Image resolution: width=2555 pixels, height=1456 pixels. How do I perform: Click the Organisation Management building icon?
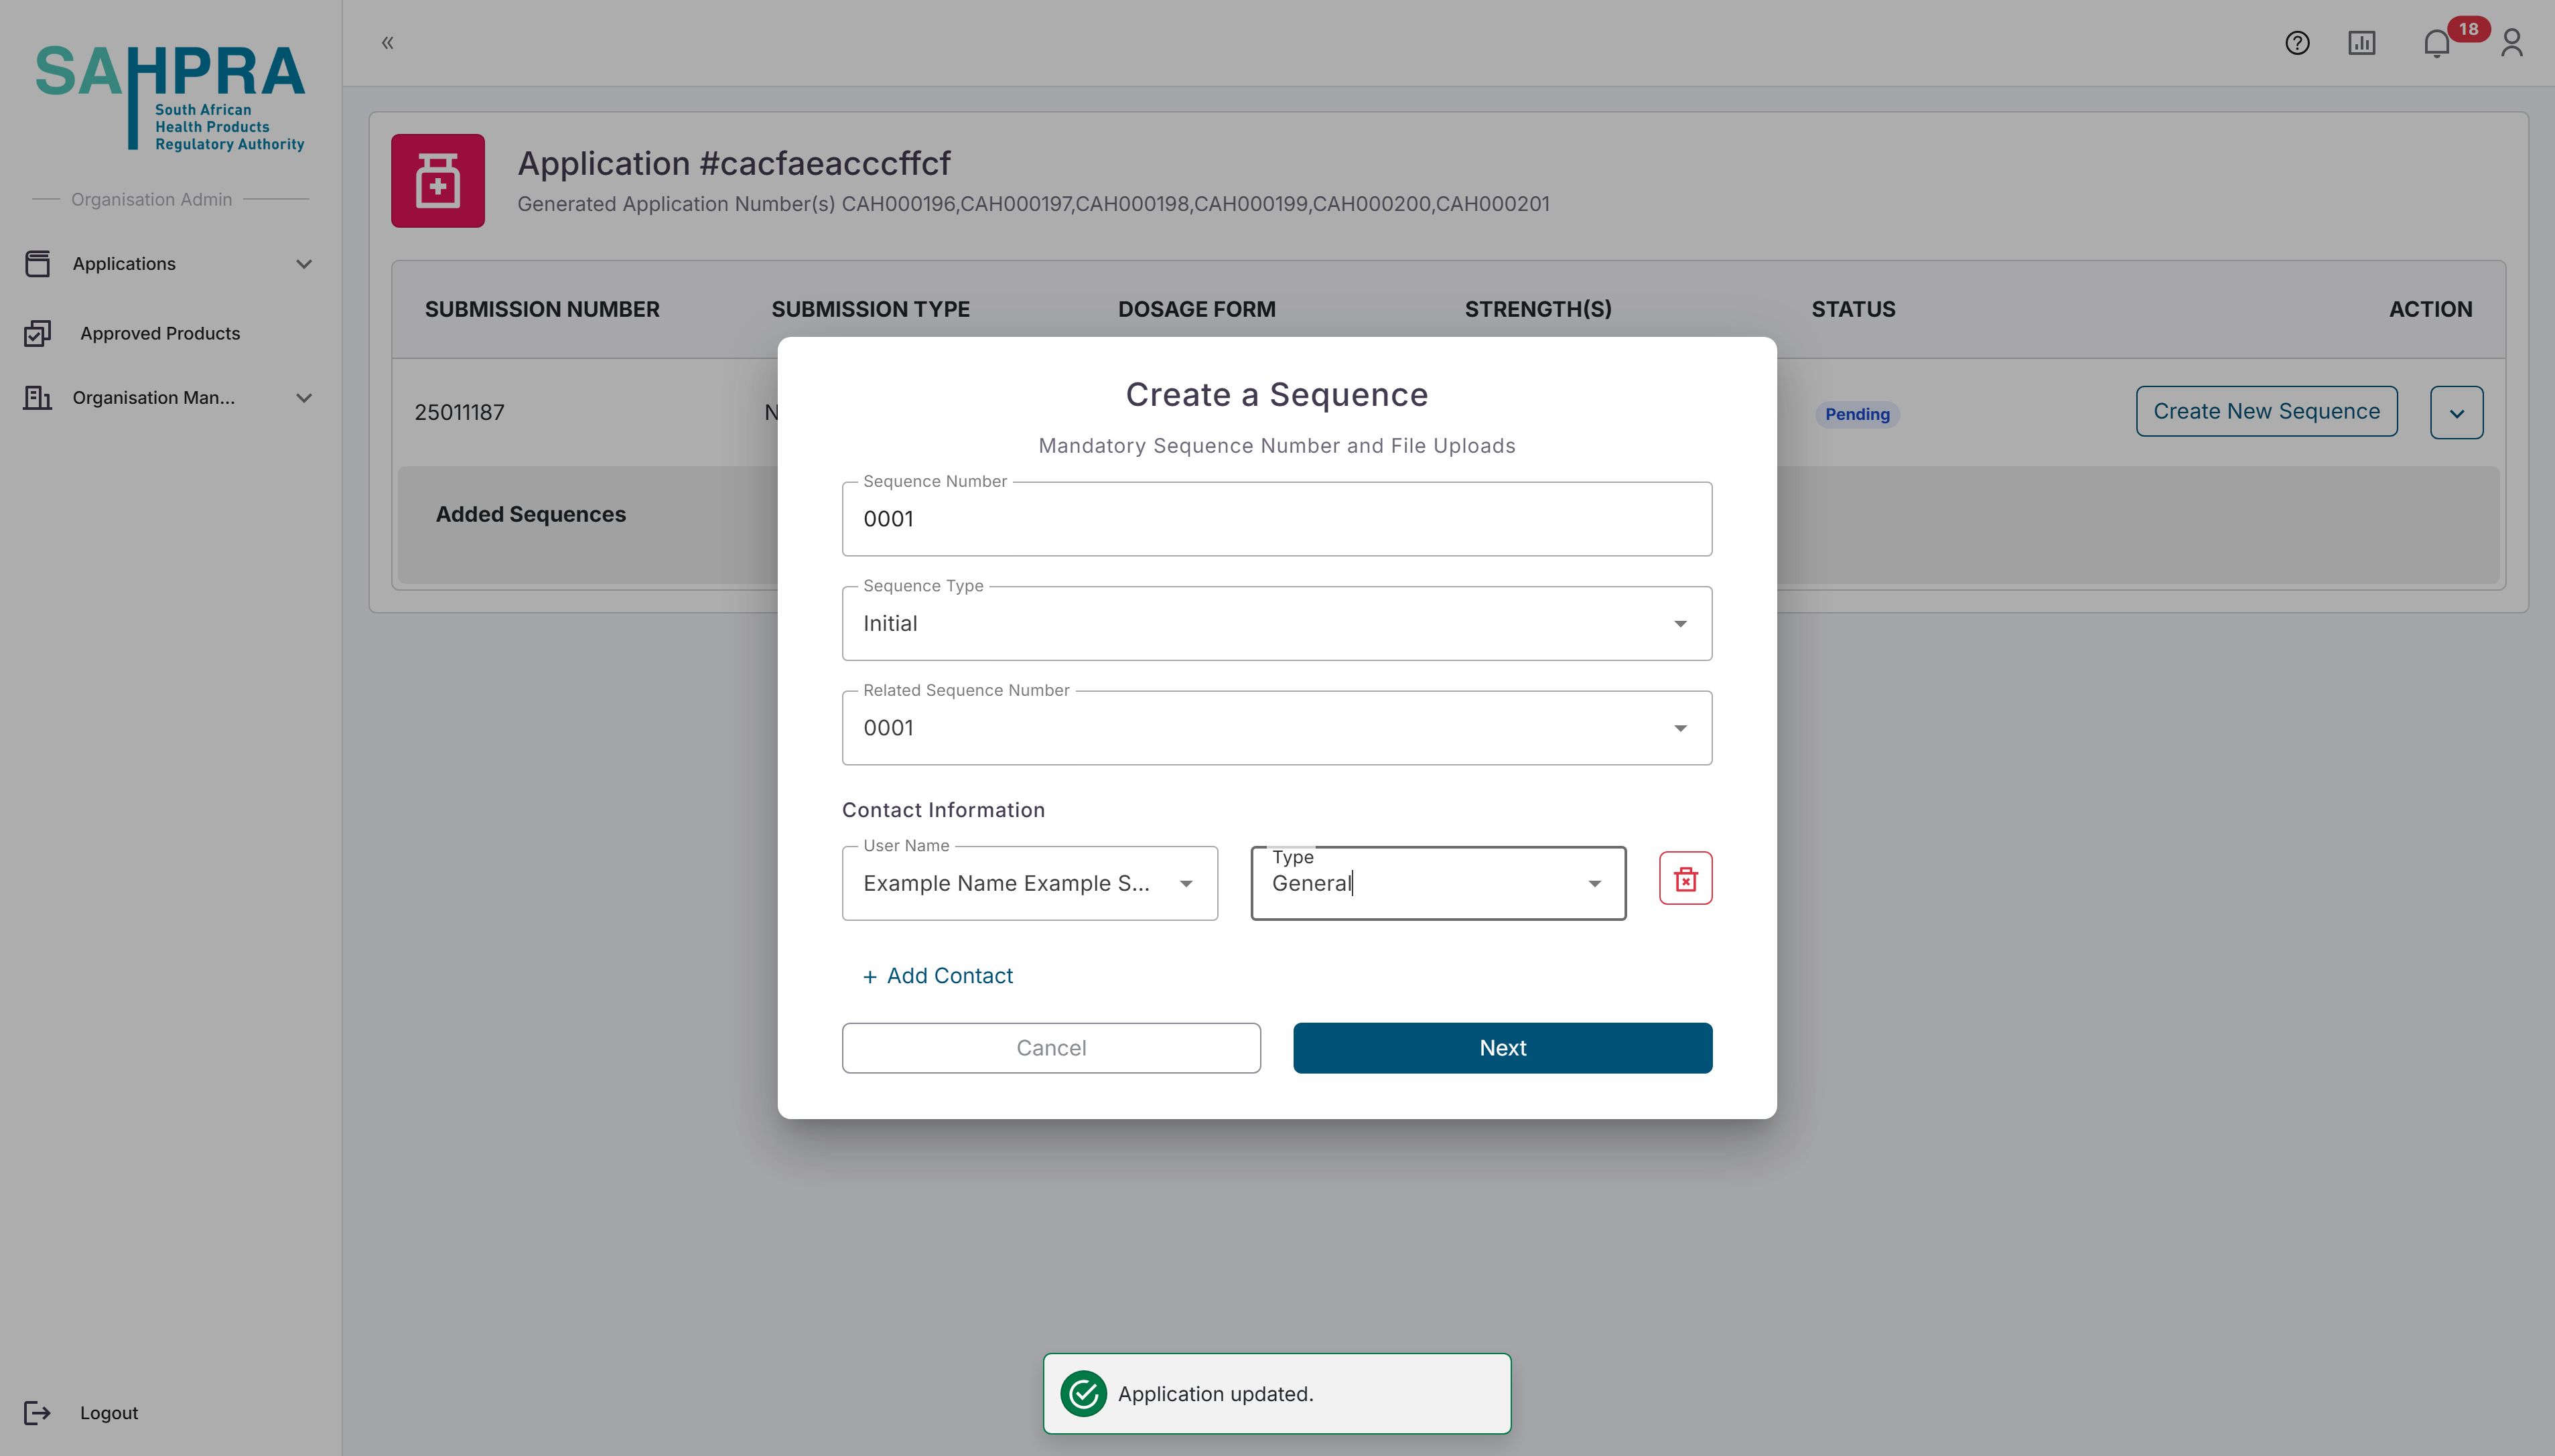(37, 398)
